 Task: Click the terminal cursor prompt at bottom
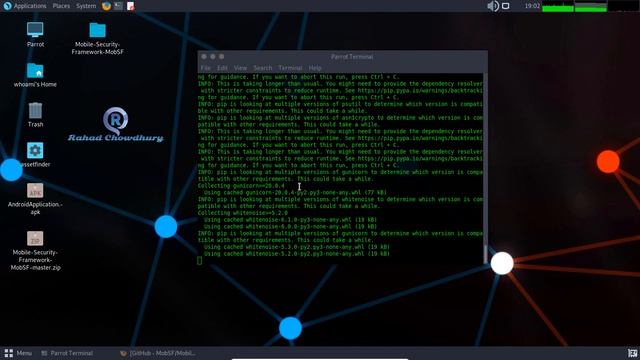(200, 260)
